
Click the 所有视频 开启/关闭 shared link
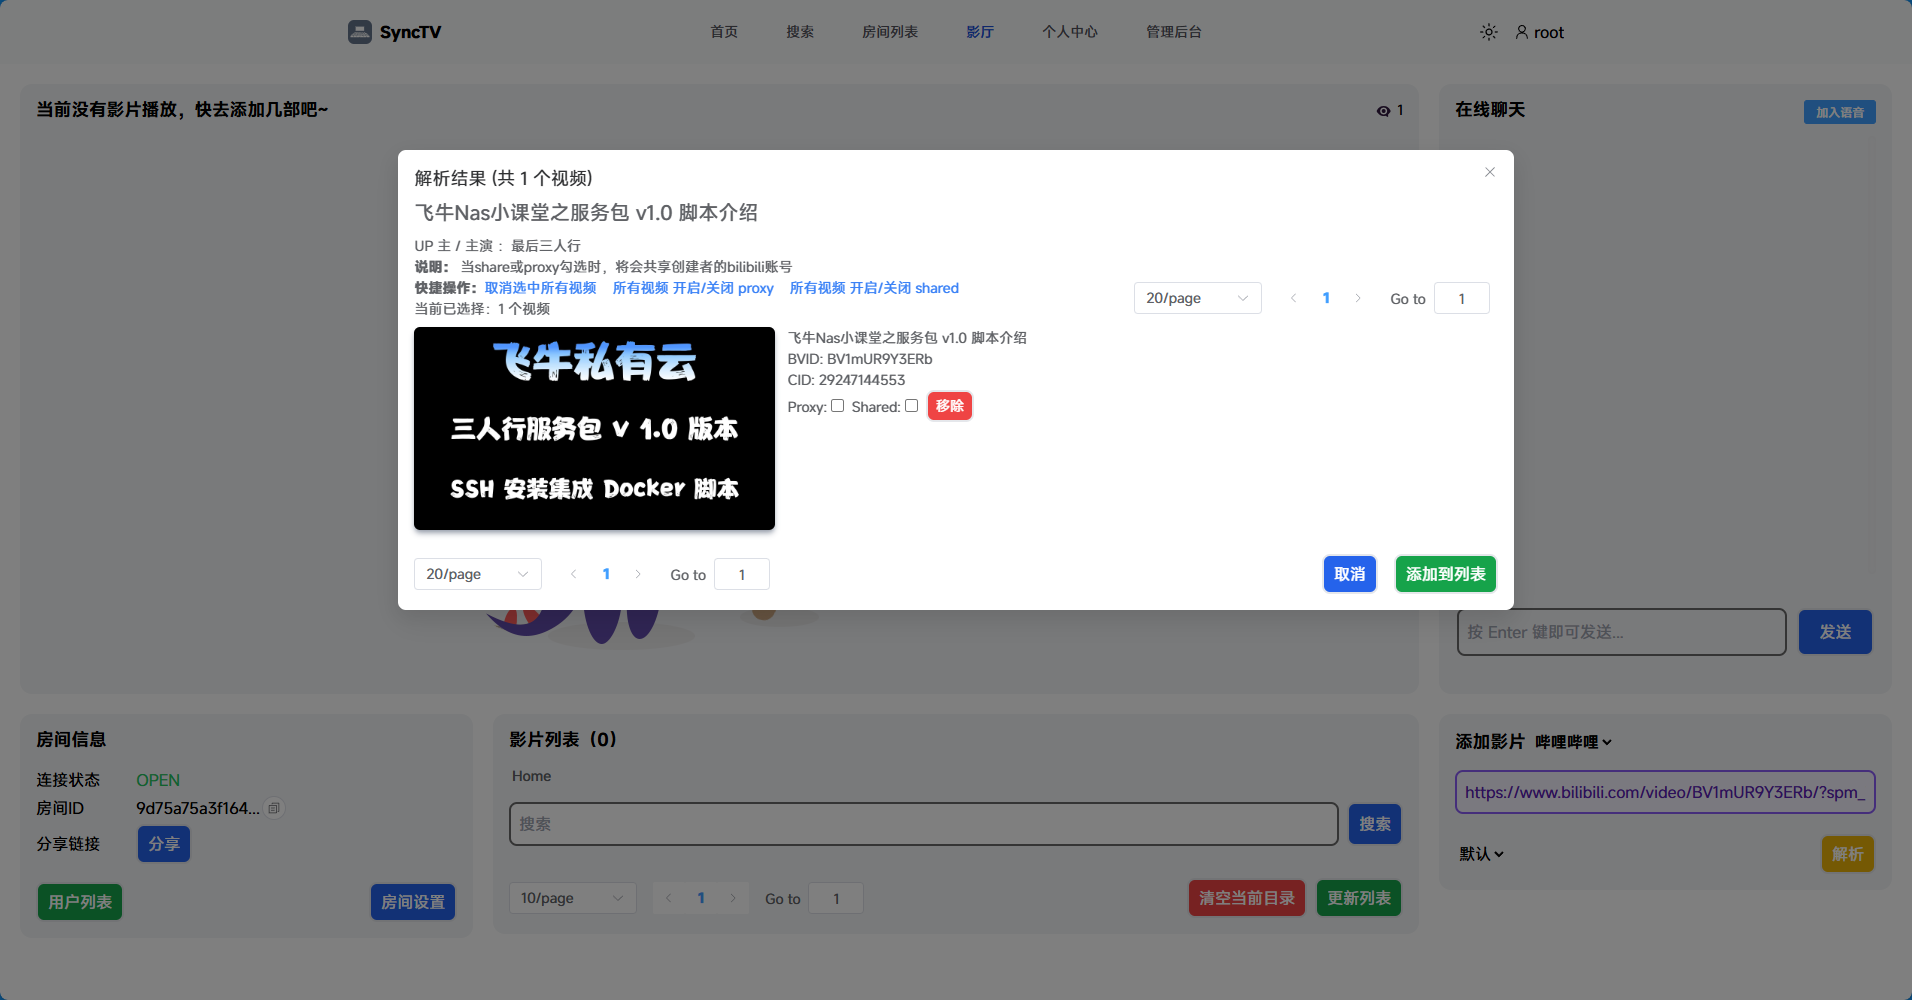[x=874, y=288]
